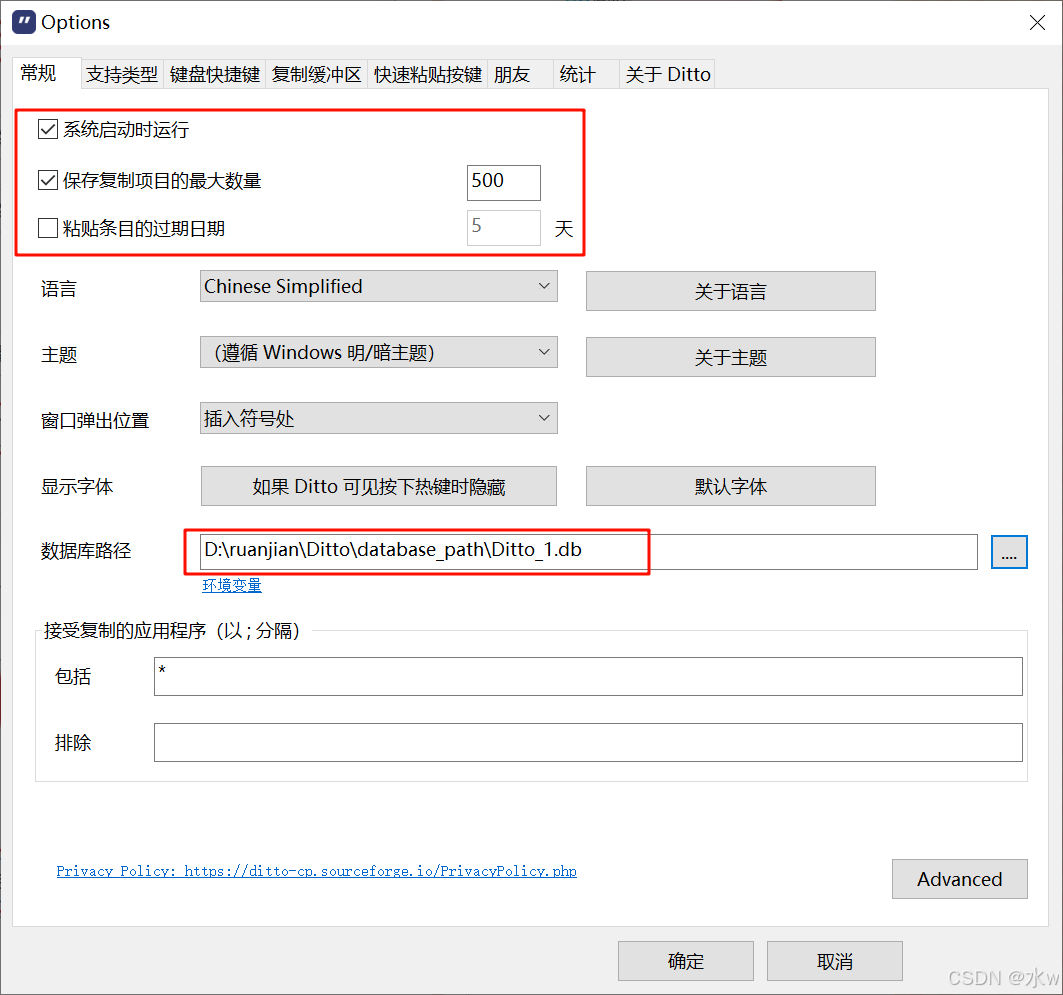Image resolution: width=1063 pixels, height=995 pixels.
Task: Click the 排除 applications input field
Action: (588, 742)
